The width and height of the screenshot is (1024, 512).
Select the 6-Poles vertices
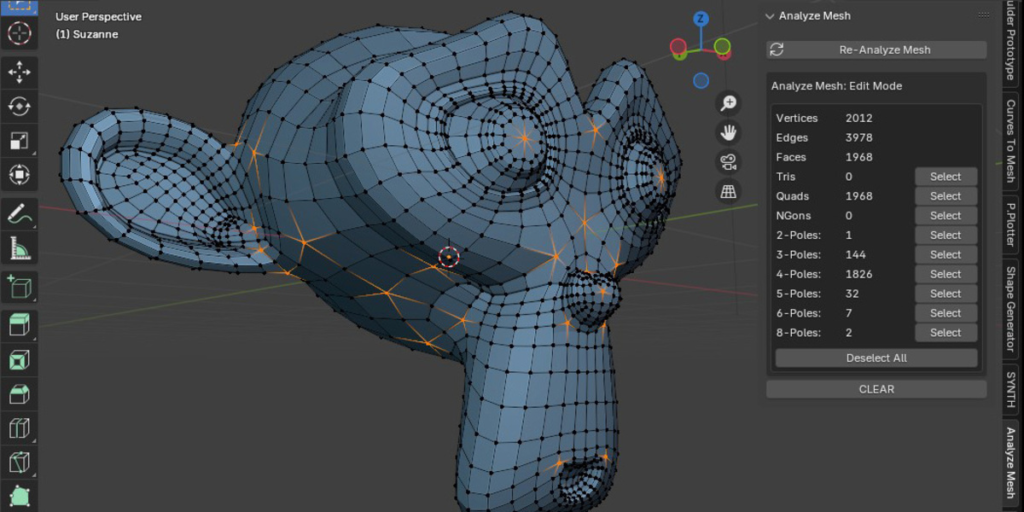point(946,313)
